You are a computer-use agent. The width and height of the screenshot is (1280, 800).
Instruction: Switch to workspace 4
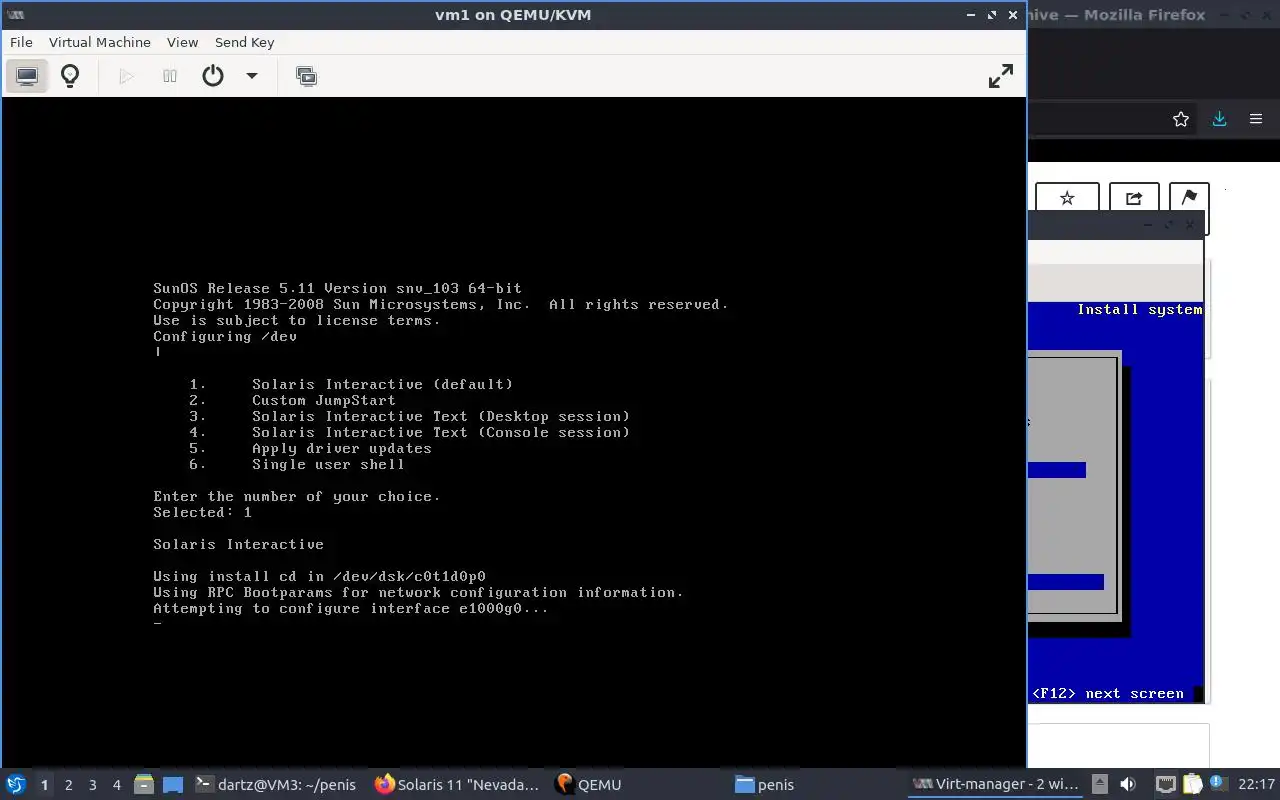pos(117,785)
